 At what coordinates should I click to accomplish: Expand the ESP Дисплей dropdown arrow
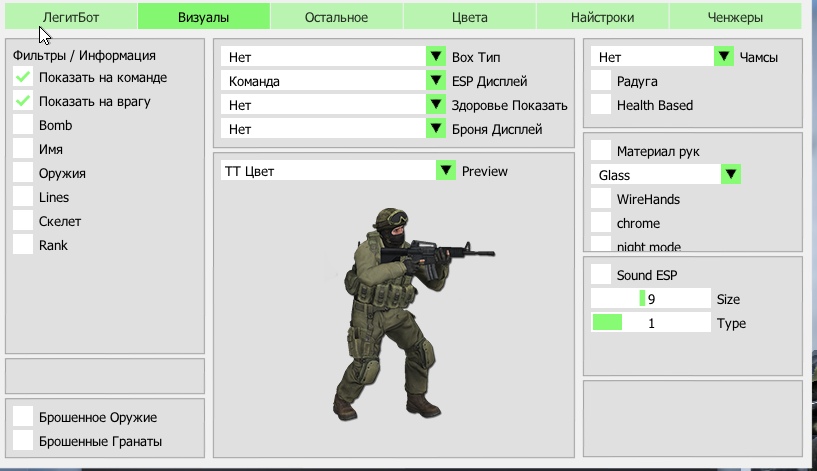436,80
